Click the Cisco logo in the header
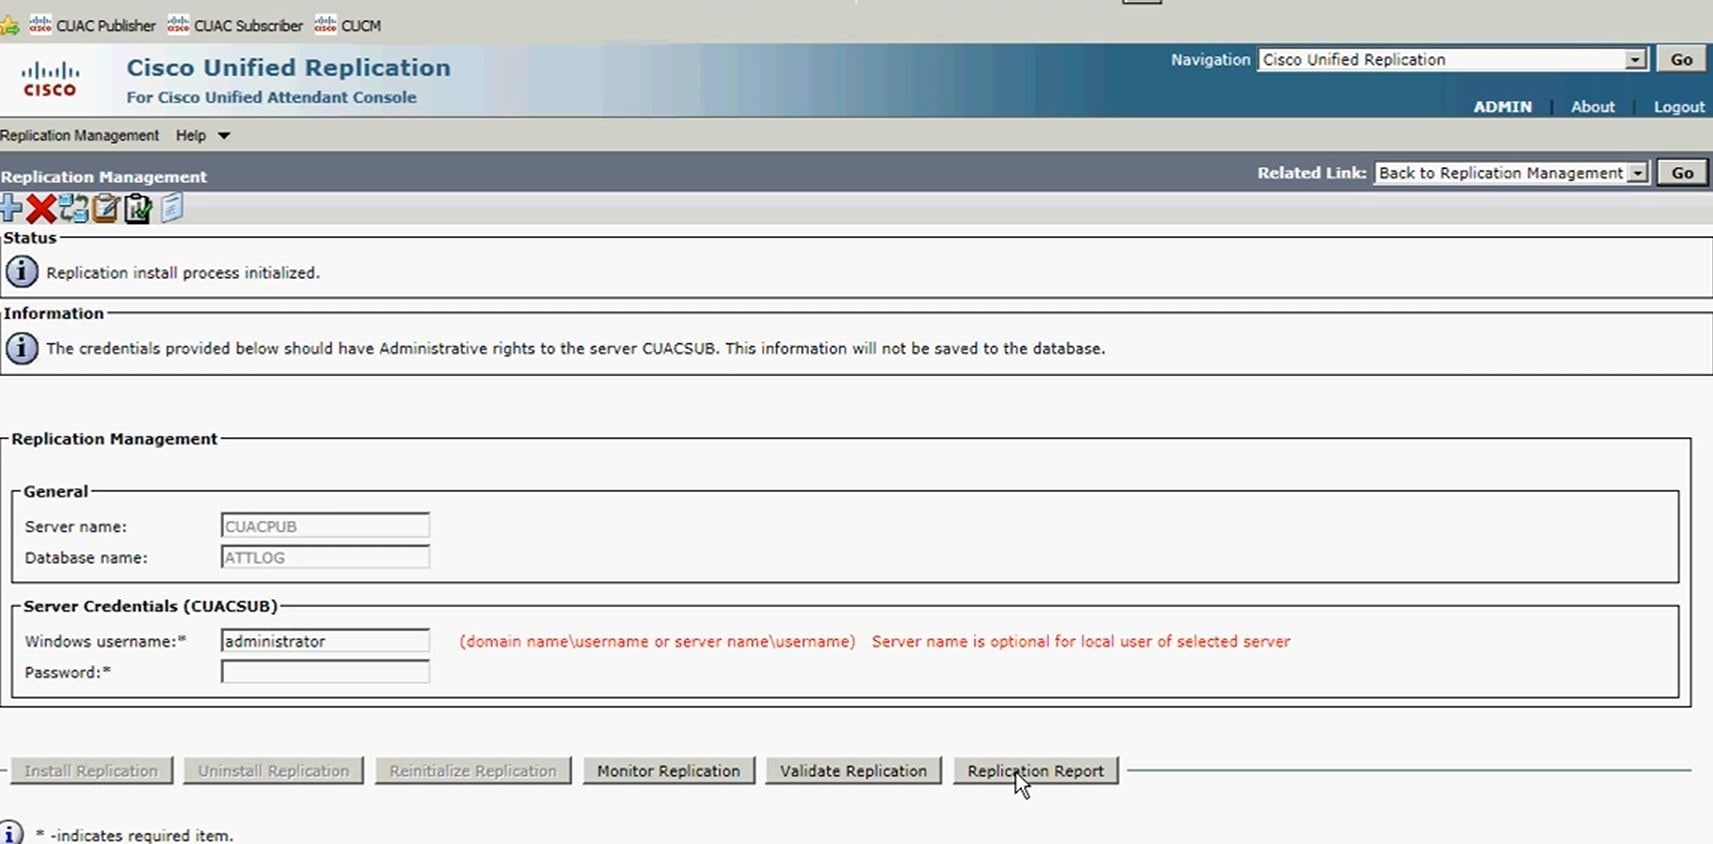 [50, 79]
